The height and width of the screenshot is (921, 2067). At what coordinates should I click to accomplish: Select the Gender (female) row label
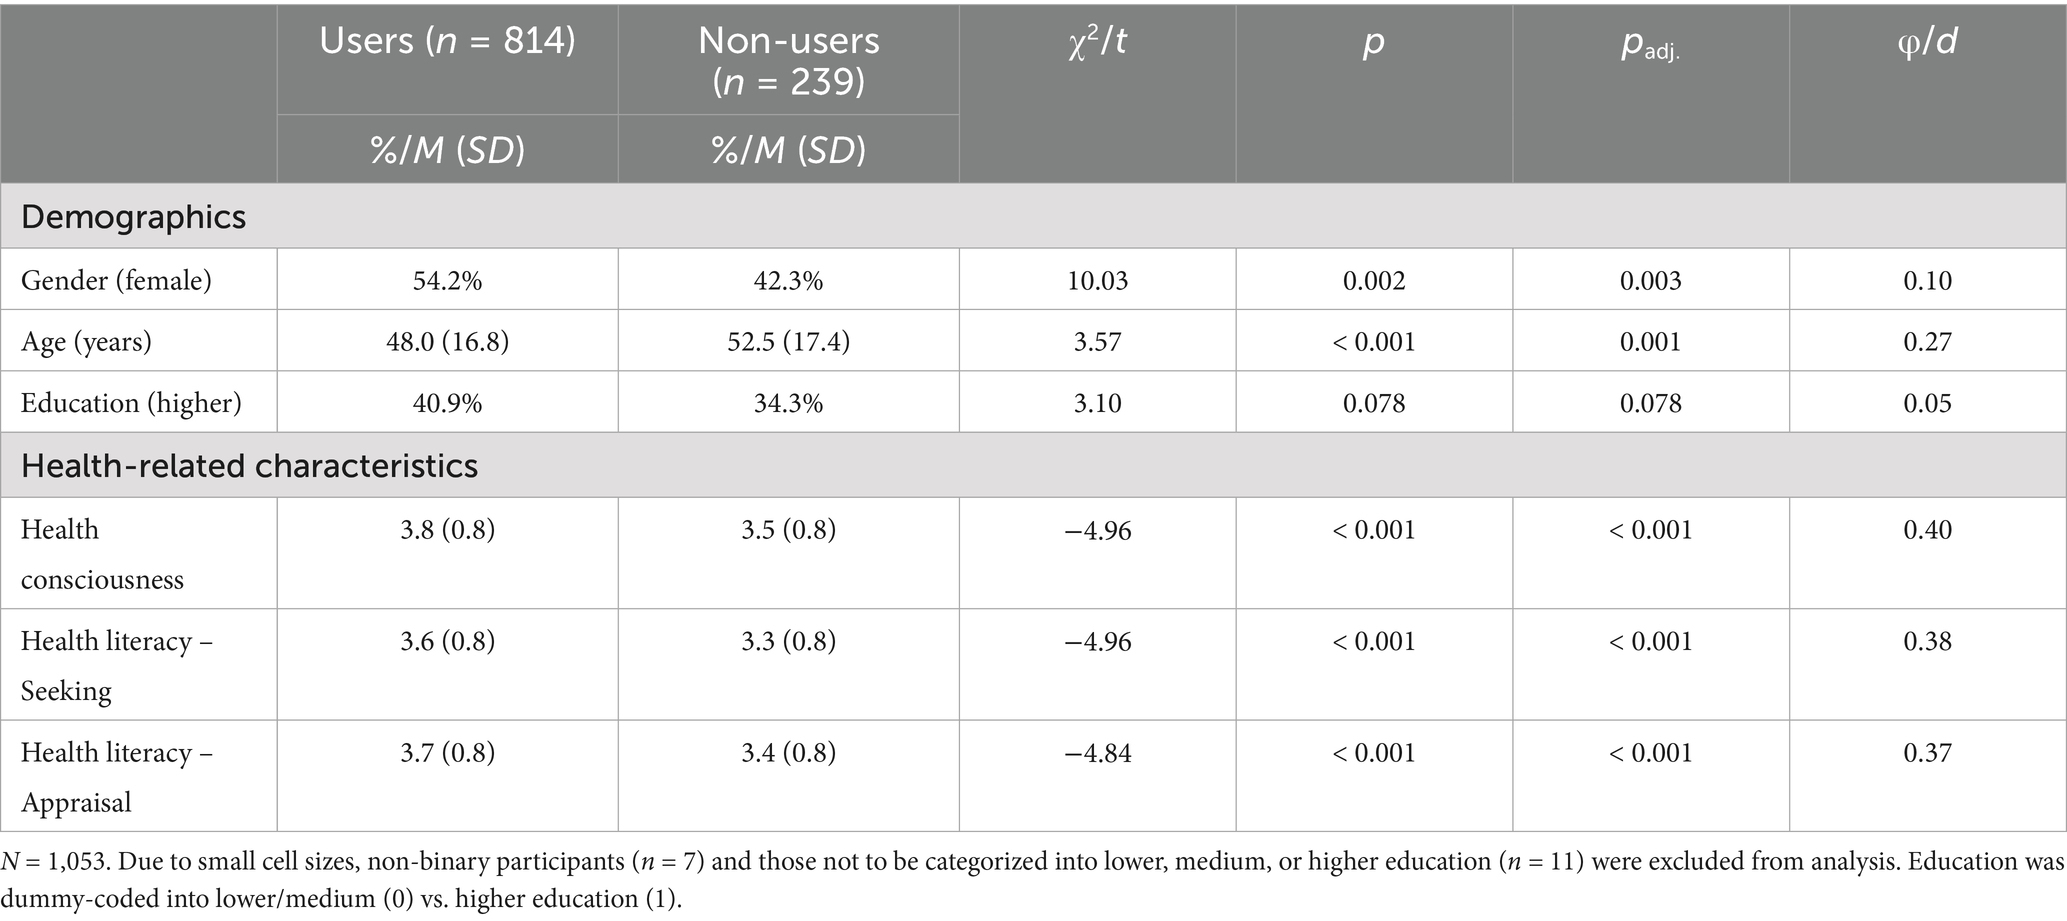pos(116,280)
